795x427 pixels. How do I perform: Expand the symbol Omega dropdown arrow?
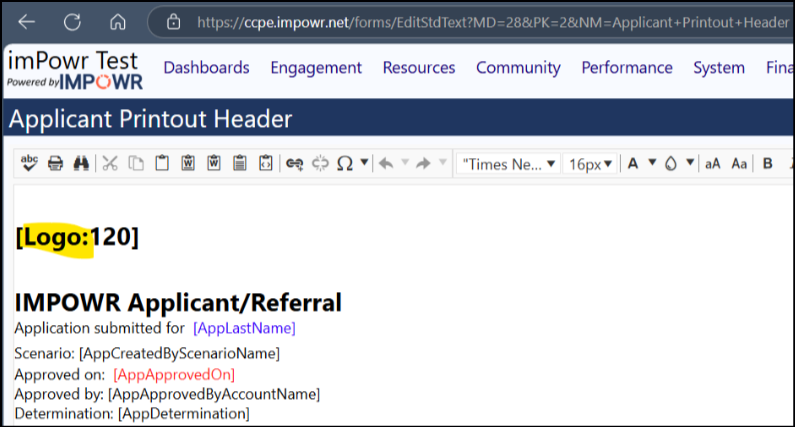point(364,163)
